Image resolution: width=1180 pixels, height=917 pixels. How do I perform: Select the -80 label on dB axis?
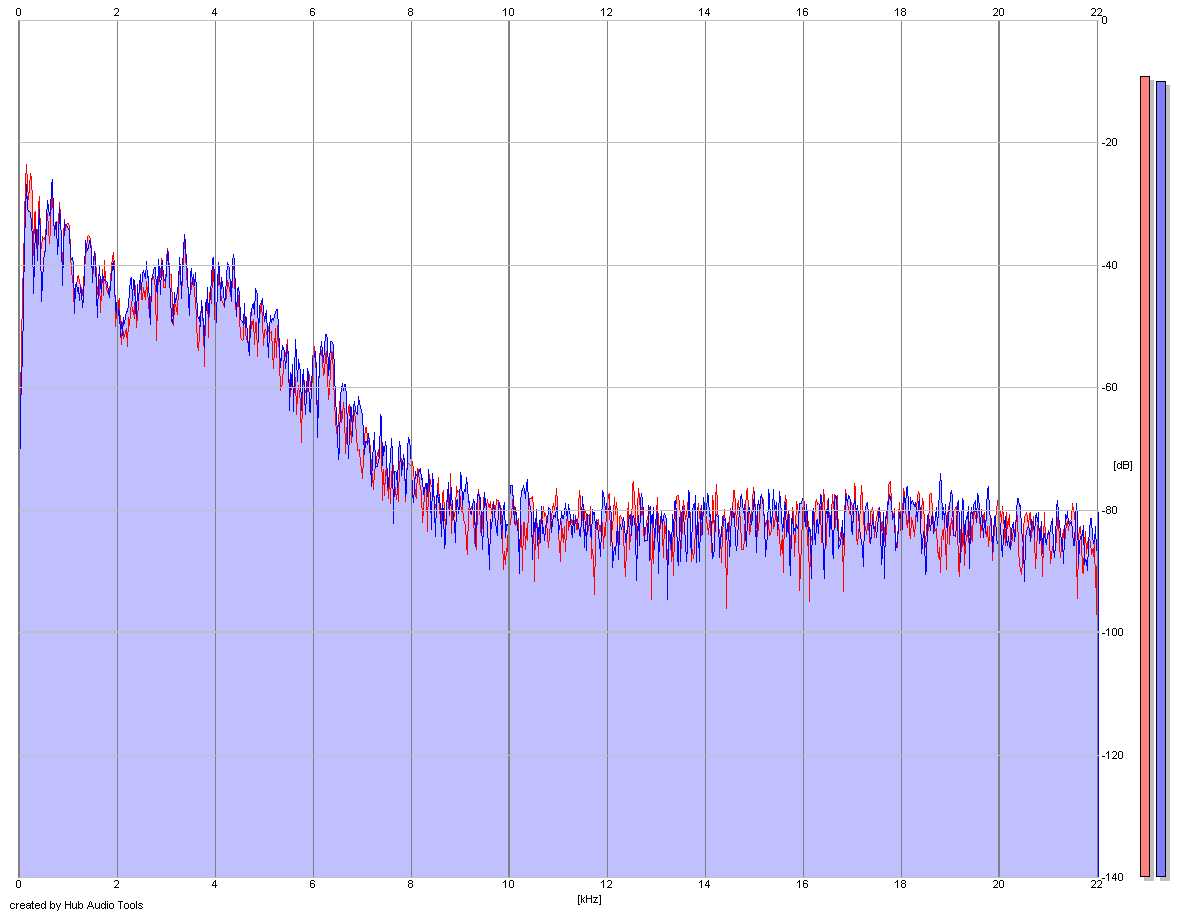tap(1109, 510)
